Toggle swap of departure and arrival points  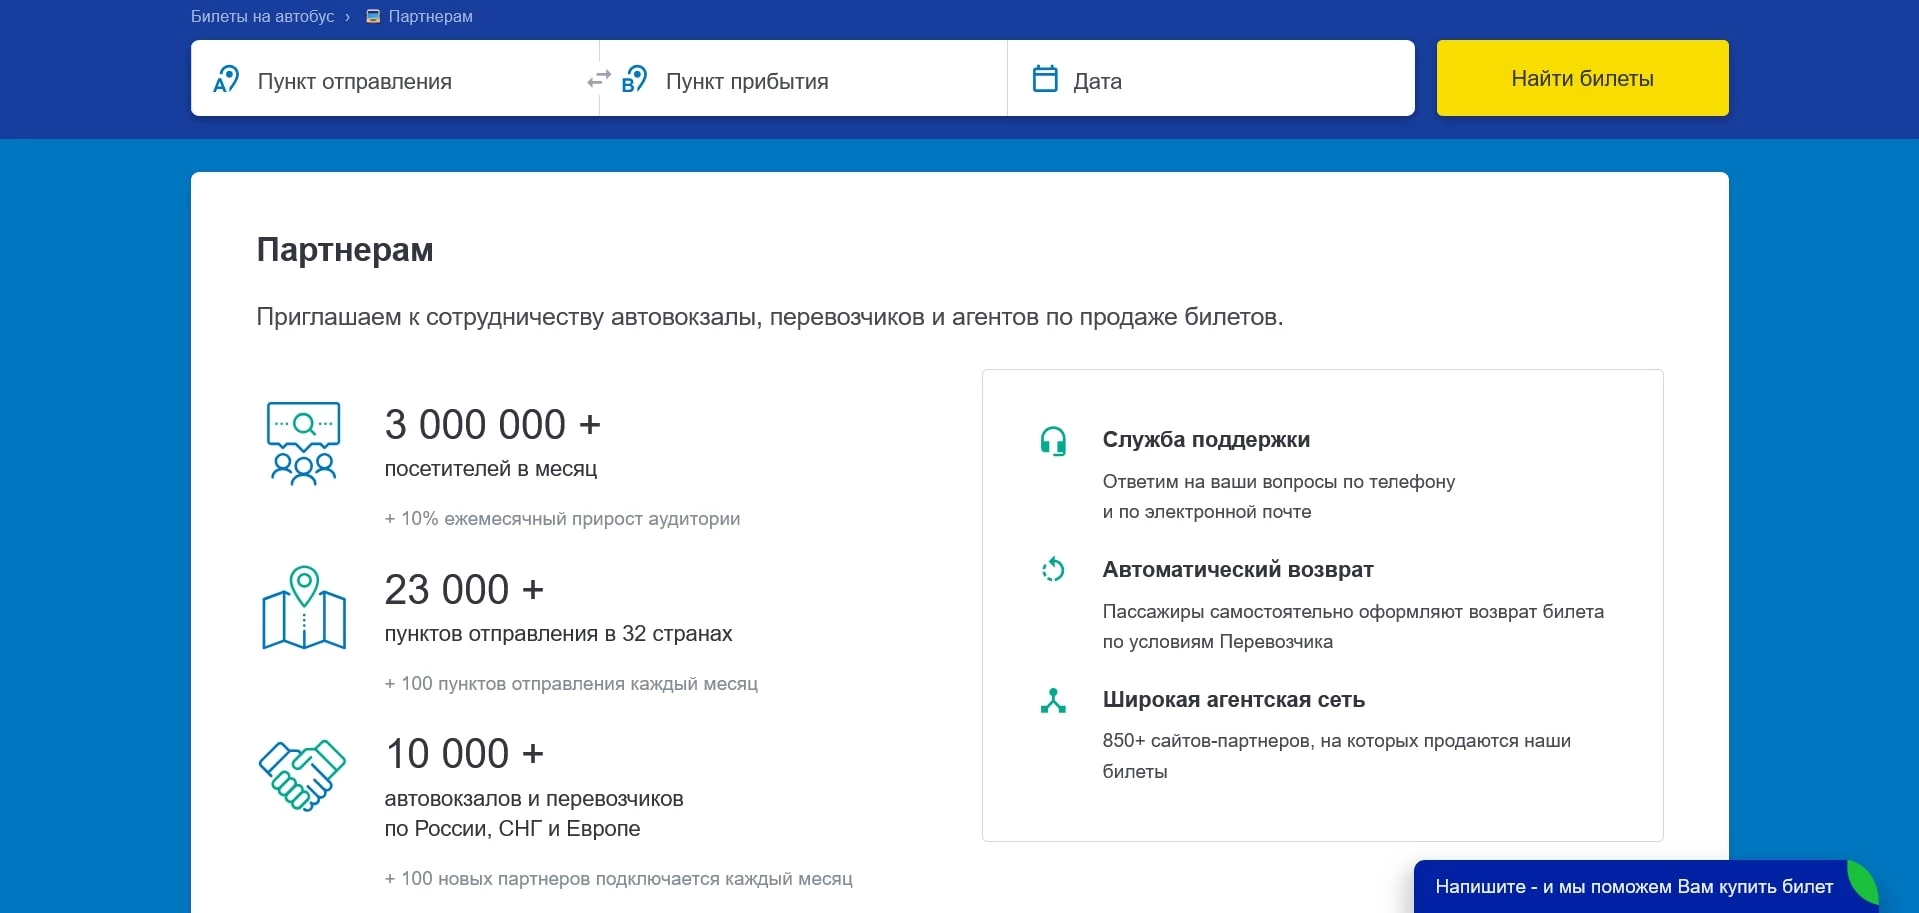[598, 79]
